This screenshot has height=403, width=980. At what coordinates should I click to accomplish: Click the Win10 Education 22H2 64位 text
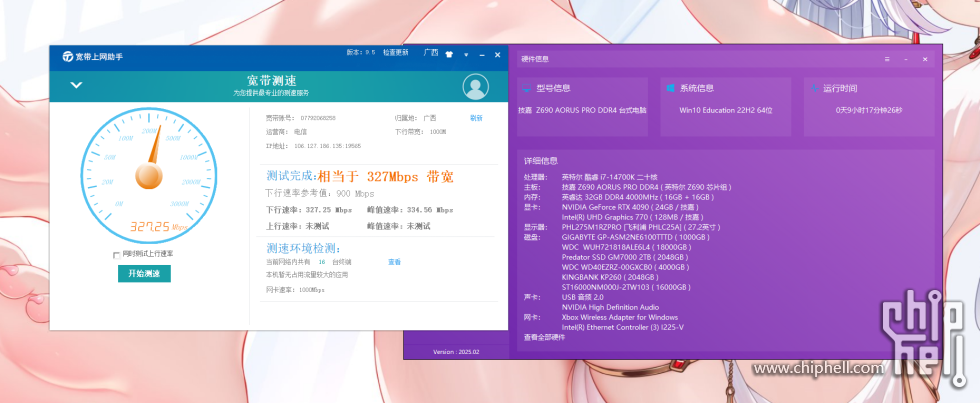[726, 111]
